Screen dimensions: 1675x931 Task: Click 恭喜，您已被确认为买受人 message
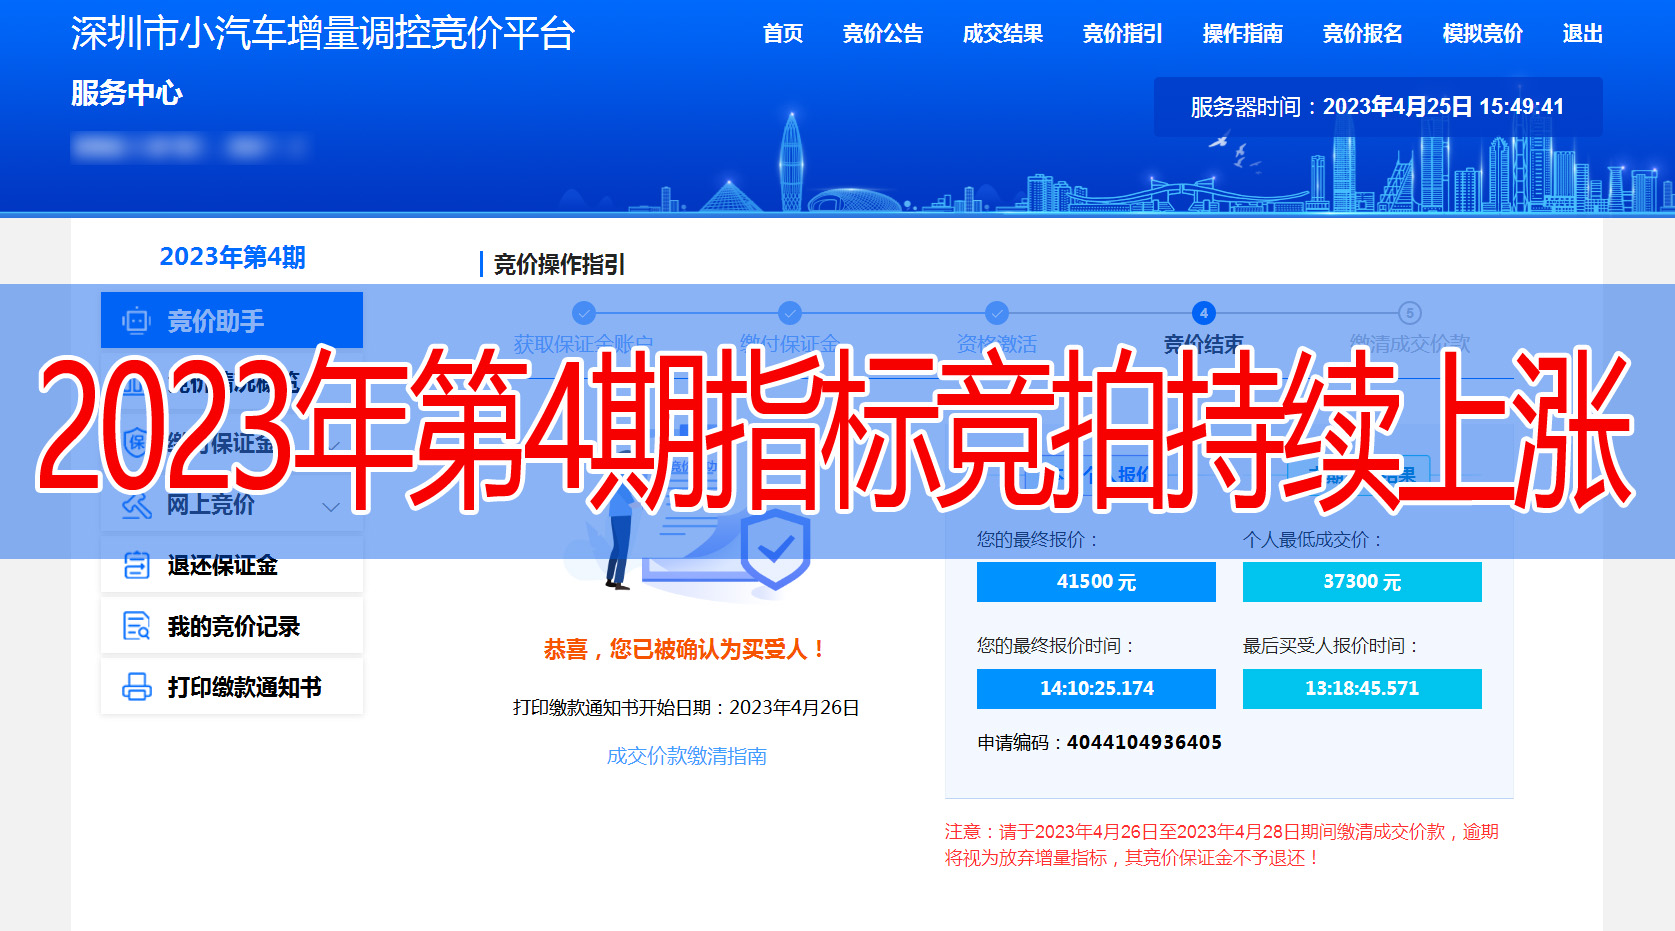coord(686,649)
